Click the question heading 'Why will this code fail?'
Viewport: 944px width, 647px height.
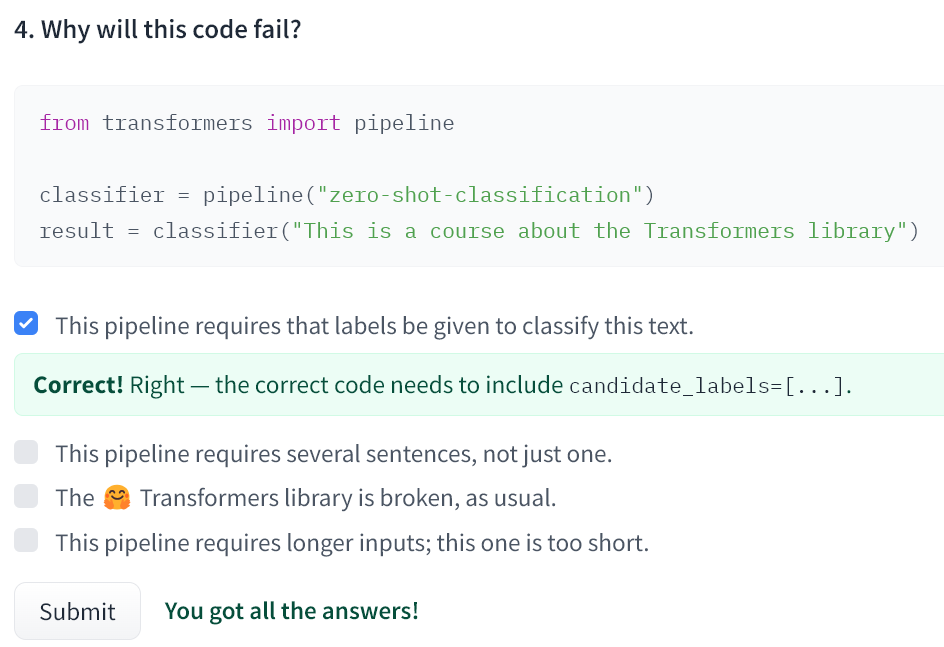click(158, 30)
